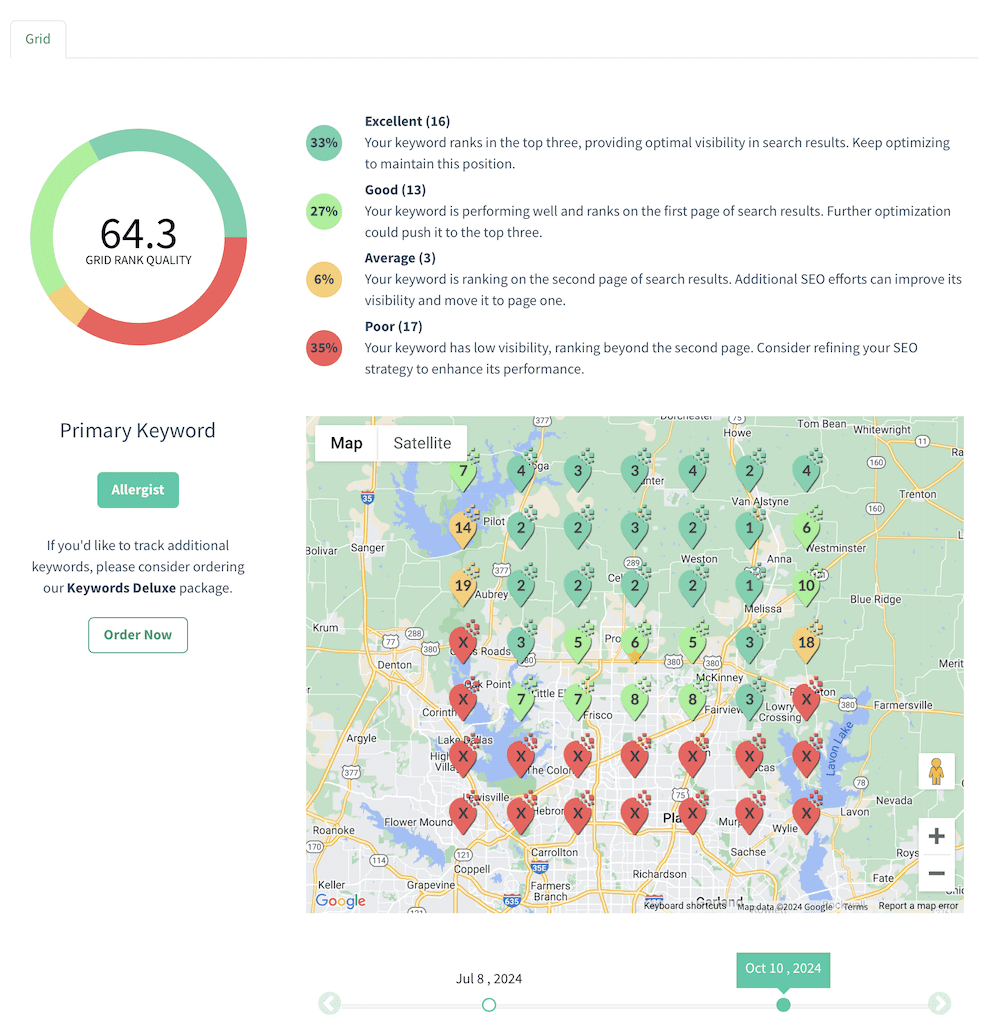Image resolution: width=1000 pixels, height=1028 pixels.
Task: Switch to Satellite view
Action: click(421, 442)
